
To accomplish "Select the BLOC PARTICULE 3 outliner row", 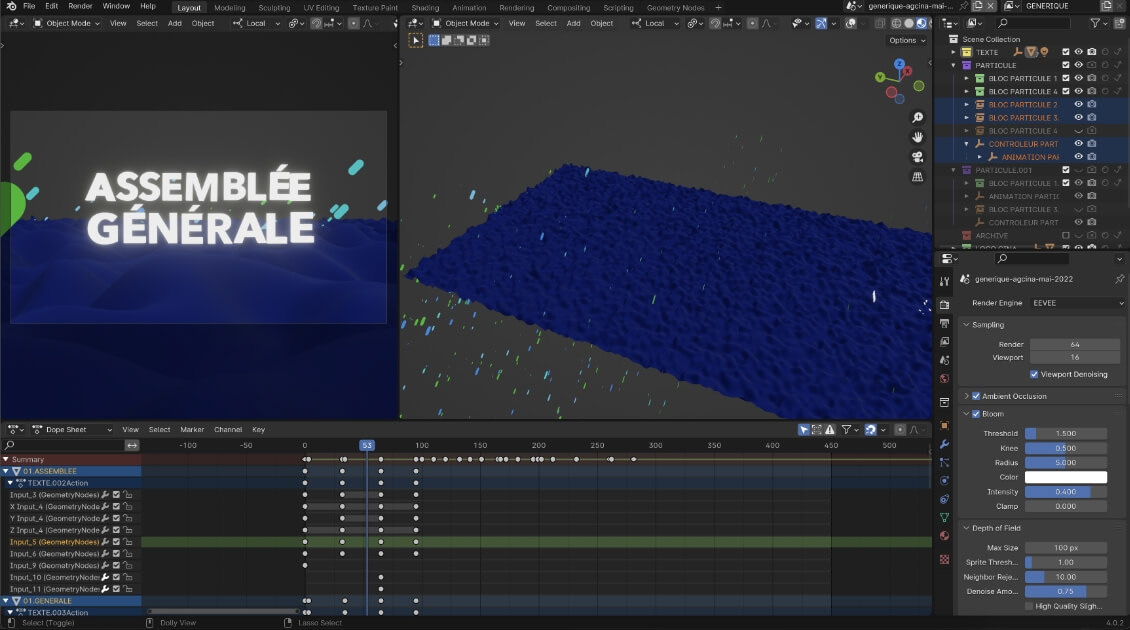I will (1023, 117).
